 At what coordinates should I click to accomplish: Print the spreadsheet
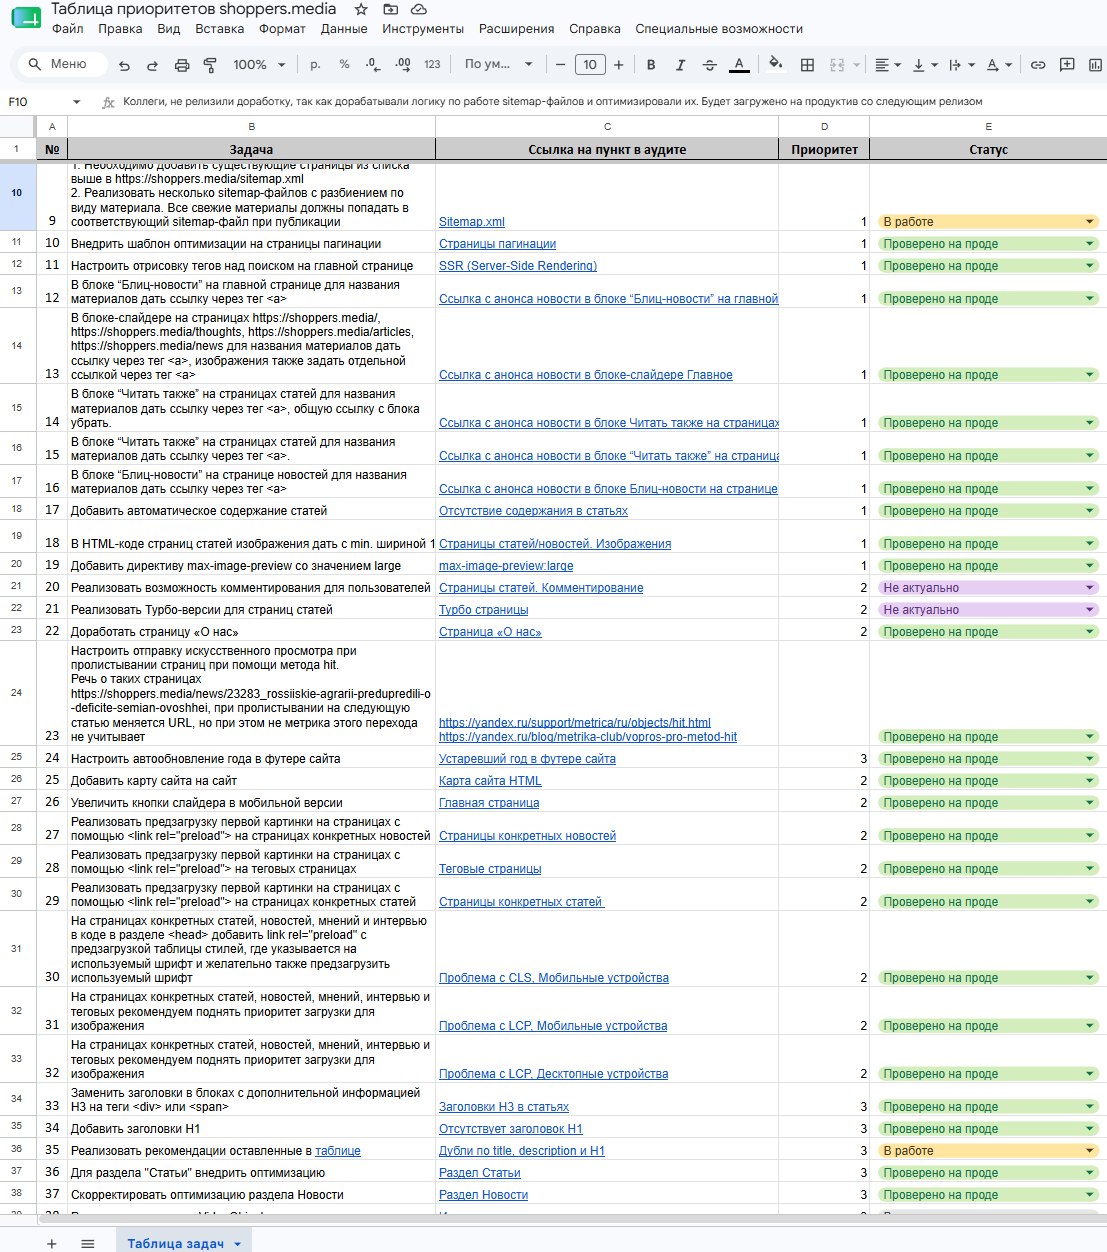pyautogui.click(x=182, y=65)
